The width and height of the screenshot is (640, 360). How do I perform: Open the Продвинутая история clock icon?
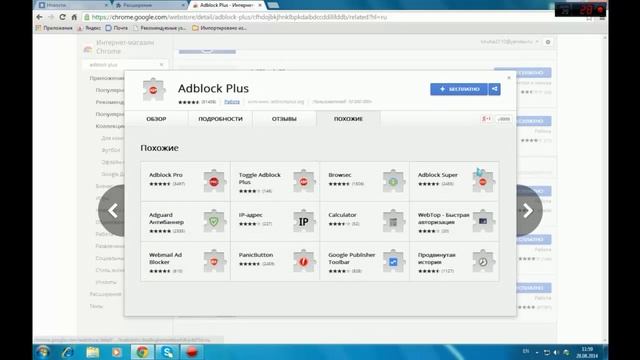click(483, 261)
